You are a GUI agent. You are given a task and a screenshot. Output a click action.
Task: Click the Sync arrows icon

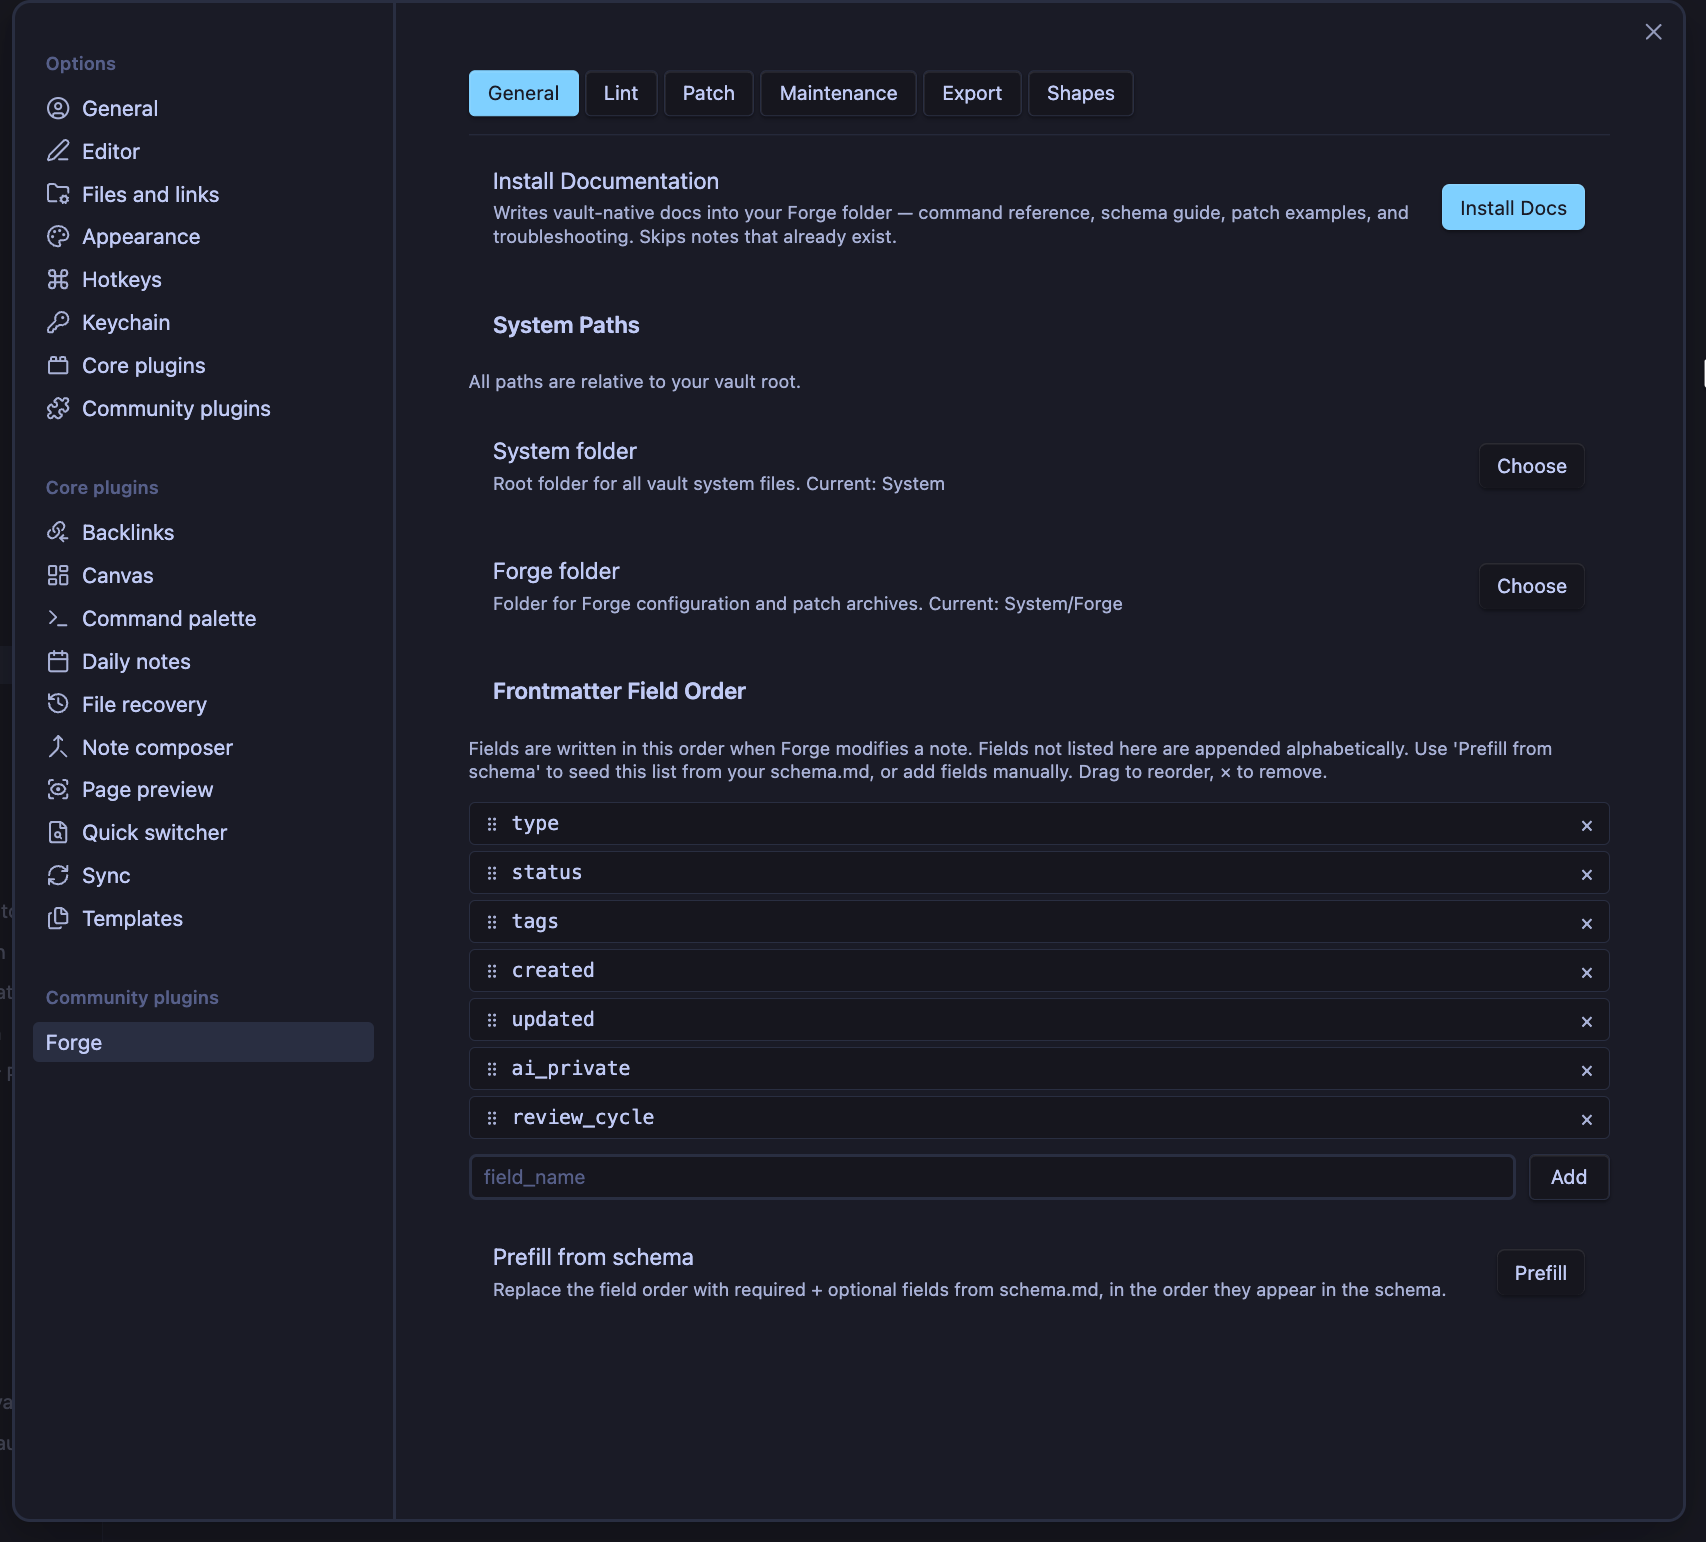[x=58, y=875]
